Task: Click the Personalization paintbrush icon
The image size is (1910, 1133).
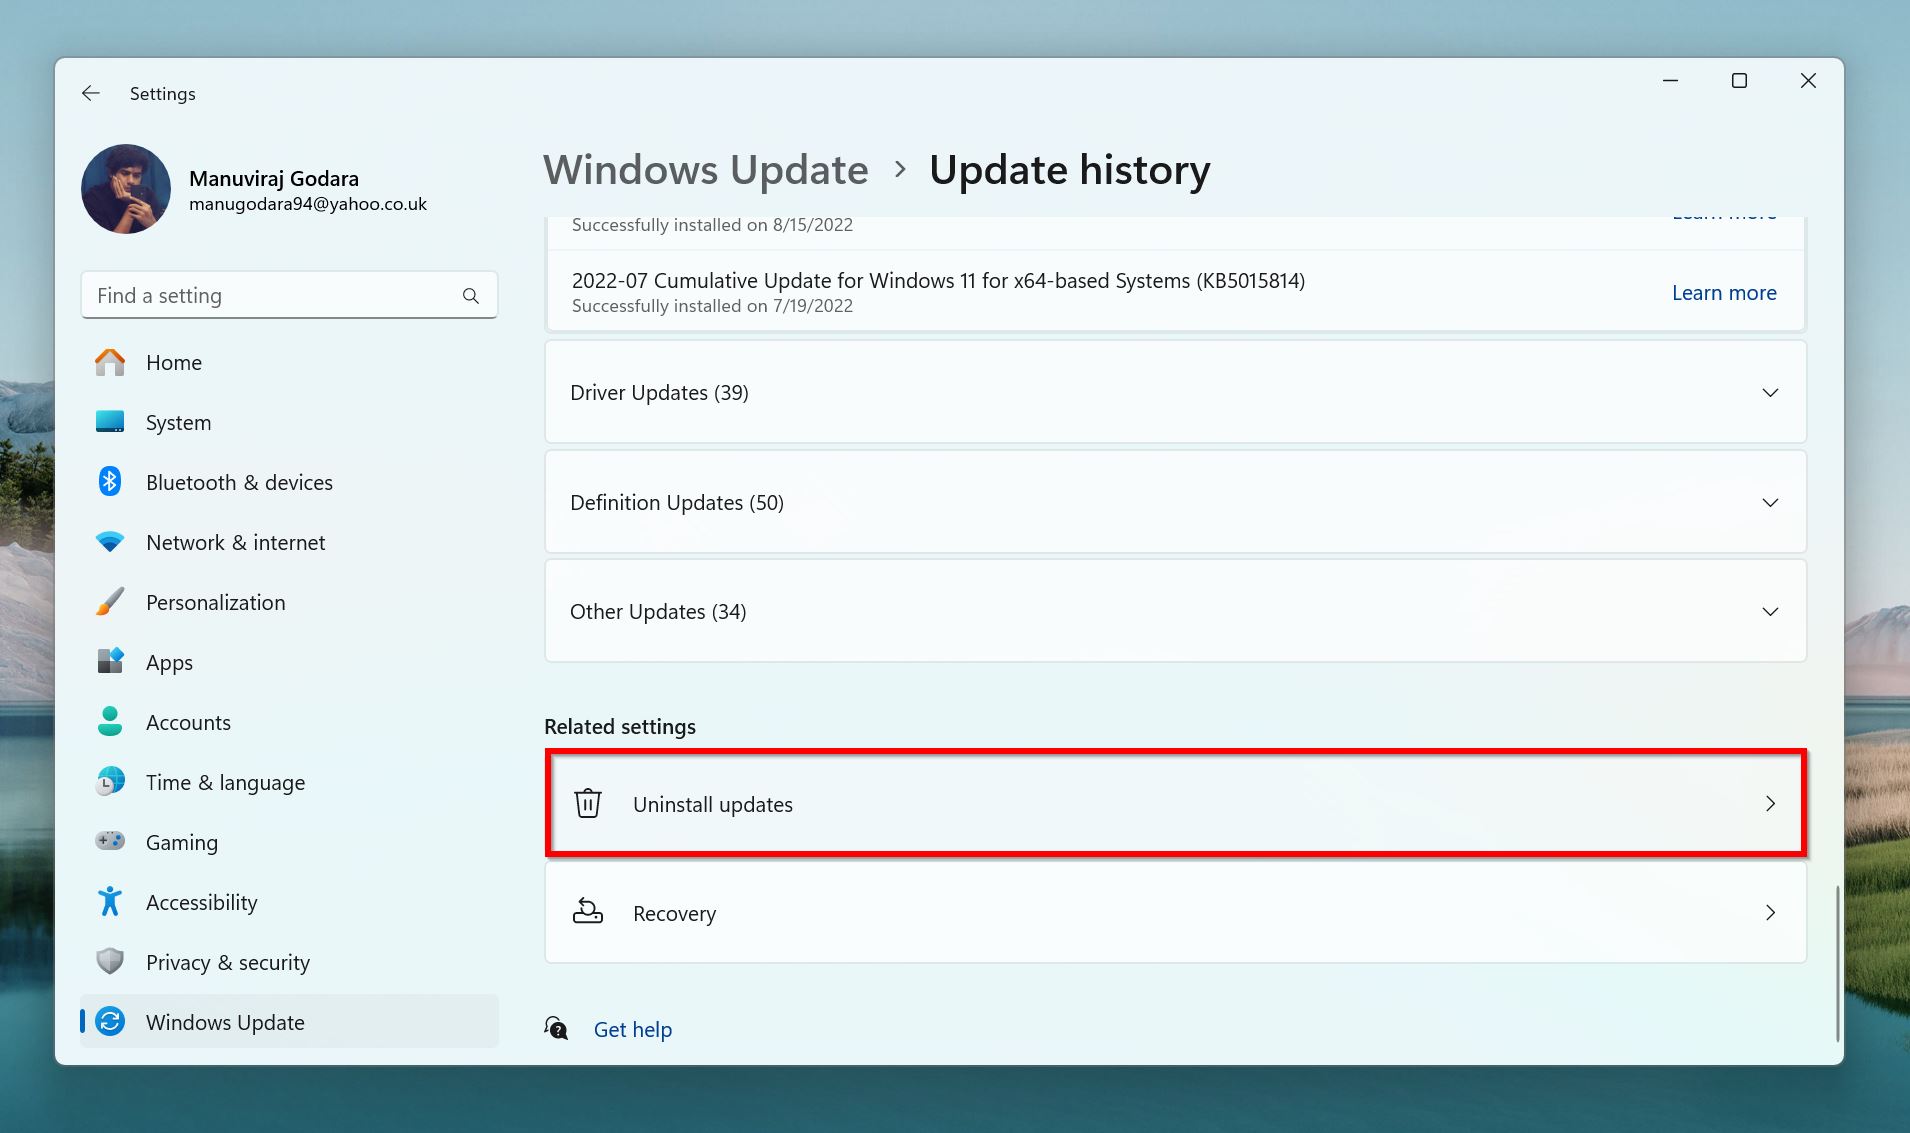Action: coord(110,602)
